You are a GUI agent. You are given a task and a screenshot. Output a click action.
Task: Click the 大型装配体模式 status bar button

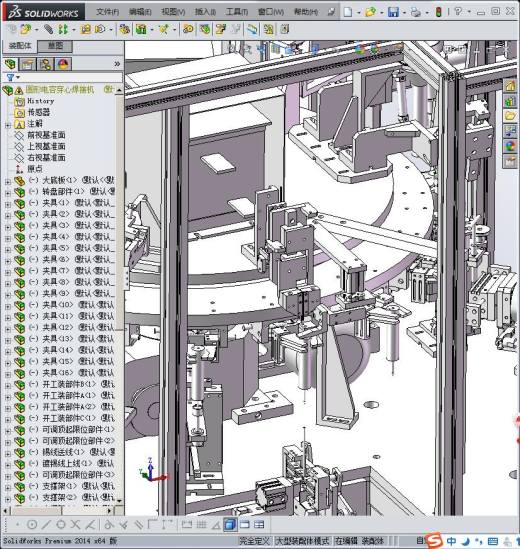(x=303, y=541)
